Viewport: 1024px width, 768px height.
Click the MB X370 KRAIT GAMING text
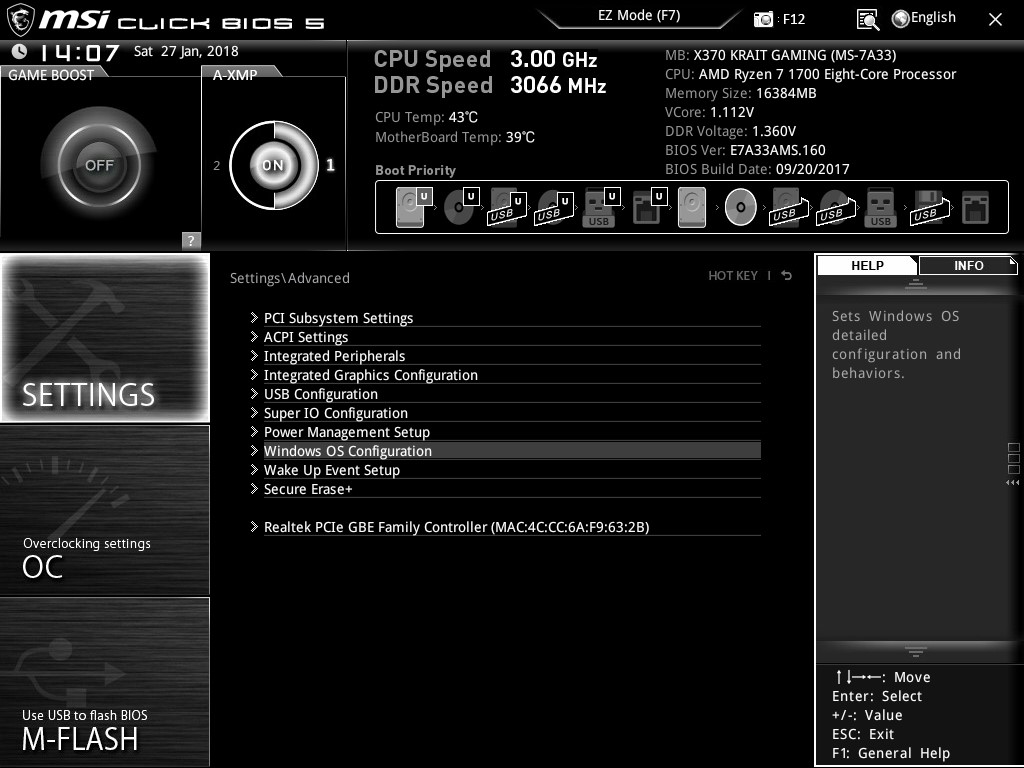coord(780,55)
